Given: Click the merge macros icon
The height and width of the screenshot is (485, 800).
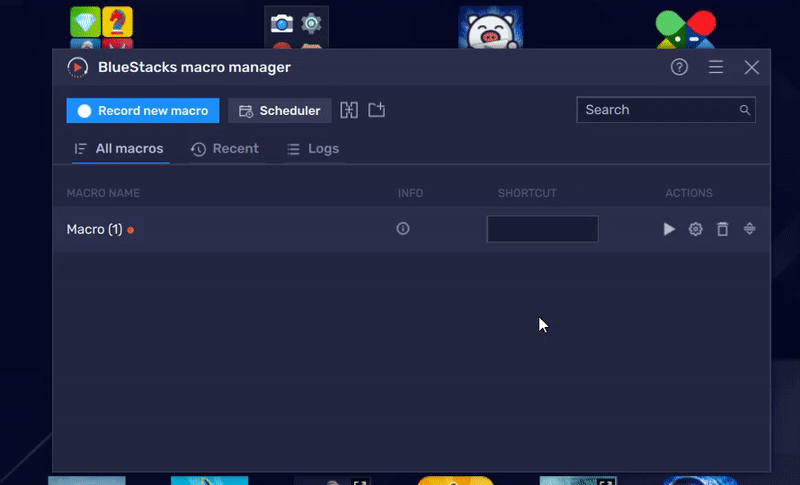Looking at the screenshot, I should pyautogui.click(x=349, y=110).
